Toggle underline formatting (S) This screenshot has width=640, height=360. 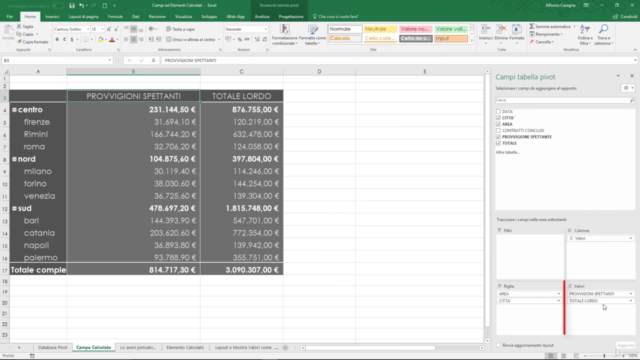(x=72, y=40)
